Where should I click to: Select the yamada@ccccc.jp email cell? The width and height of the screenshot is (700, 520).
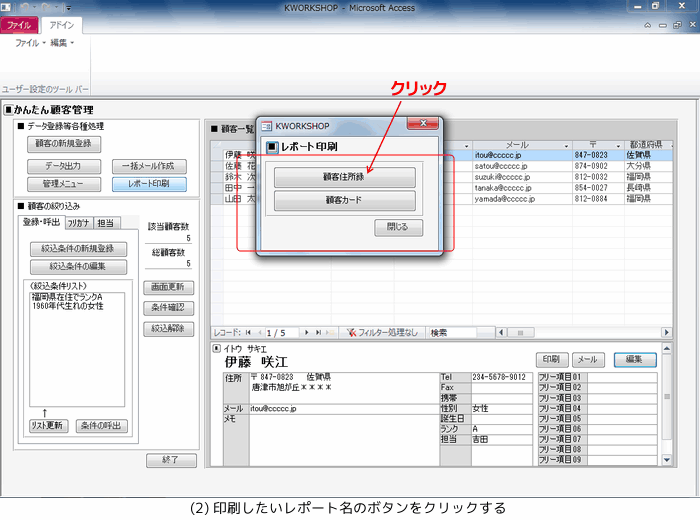[522, 199]
